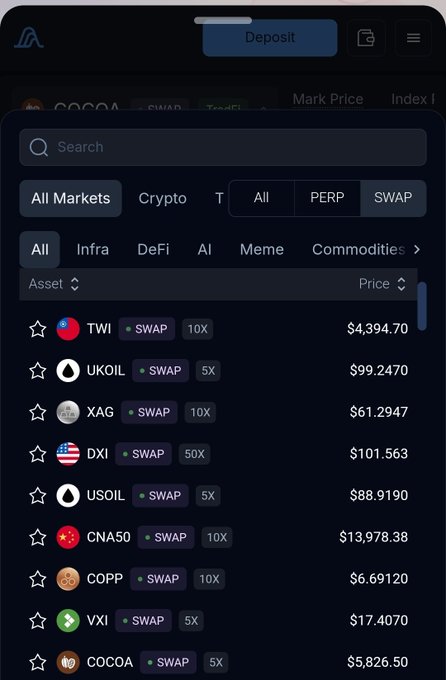Click the UKOIL oil drop icon
446x680 pixels.
[68, 370]
